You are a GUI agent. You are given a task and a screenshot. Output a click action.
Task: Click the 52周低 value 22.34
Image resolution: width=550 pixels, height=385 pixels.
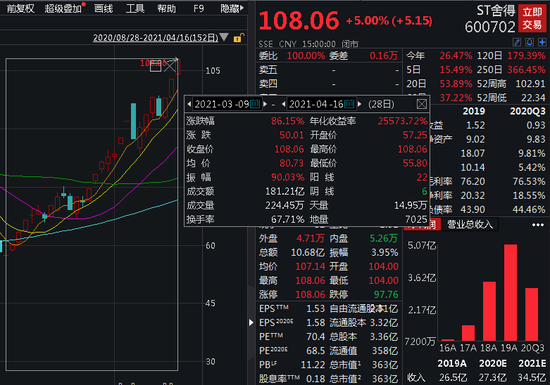[x=533, y=98]
